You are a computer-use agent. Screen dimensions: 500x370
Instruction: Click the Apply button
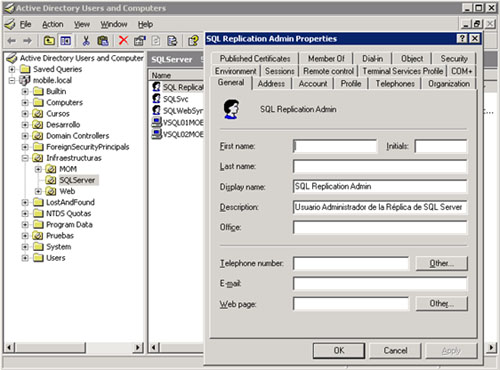pos(451,351)
